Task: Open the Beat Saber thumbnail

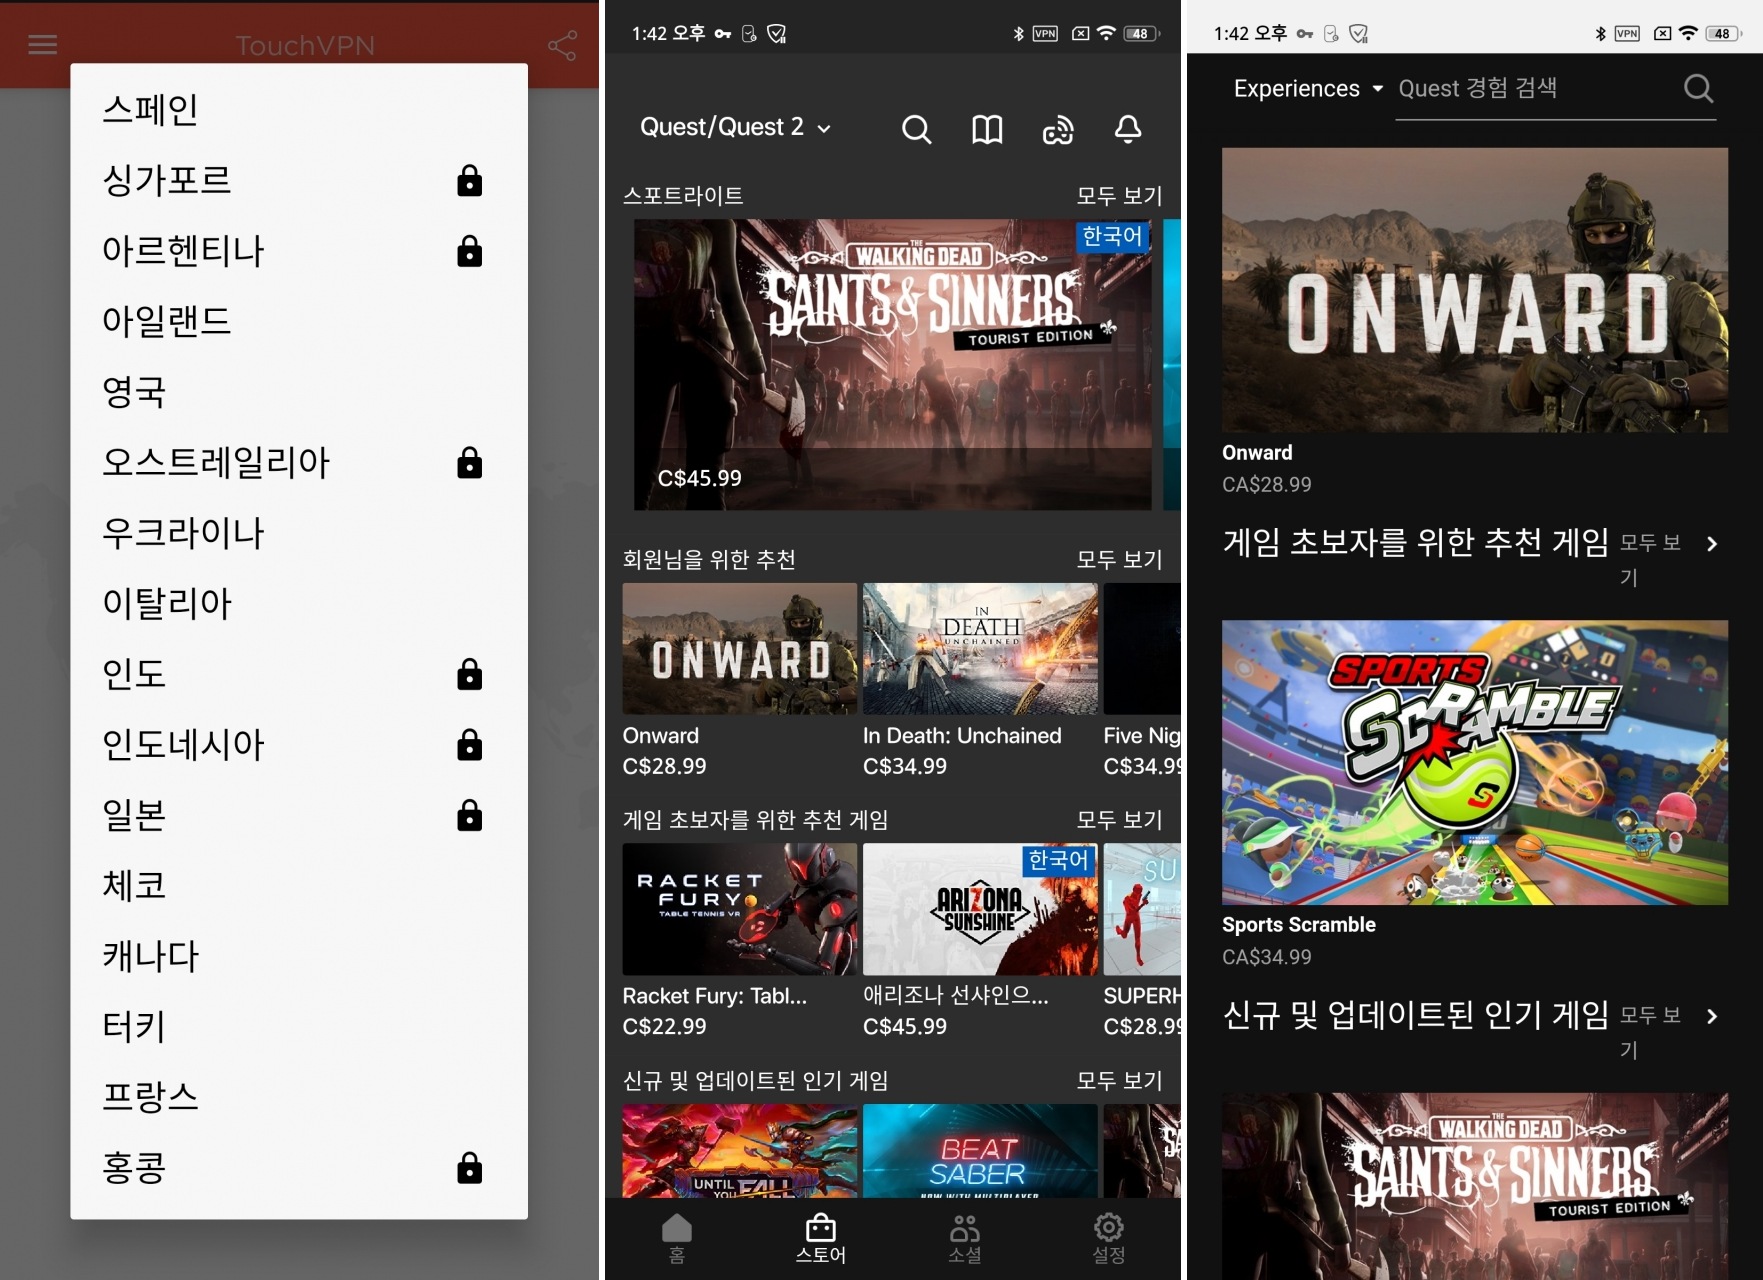Action: pyautogui.click(x=980, y=1151)
